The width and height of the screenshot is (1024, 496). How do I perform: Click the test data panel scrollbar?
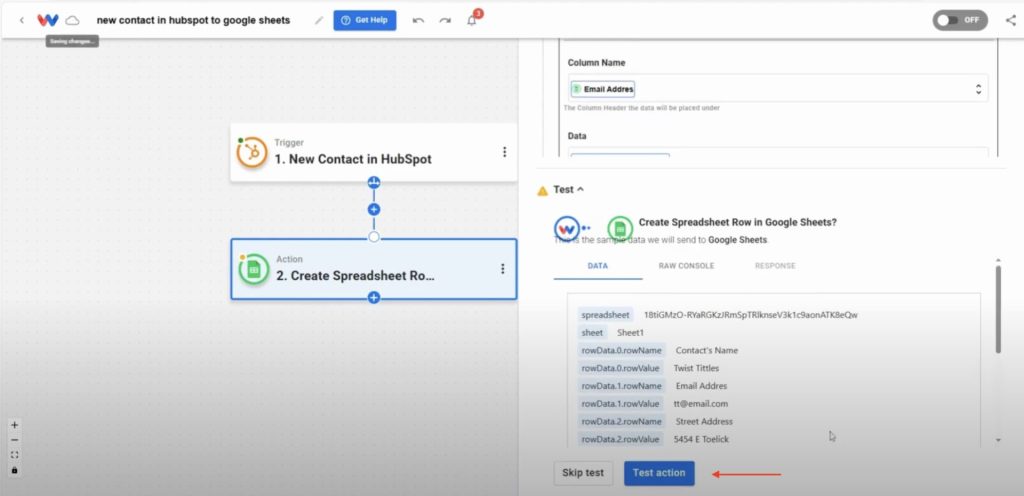tap(998, 309)
